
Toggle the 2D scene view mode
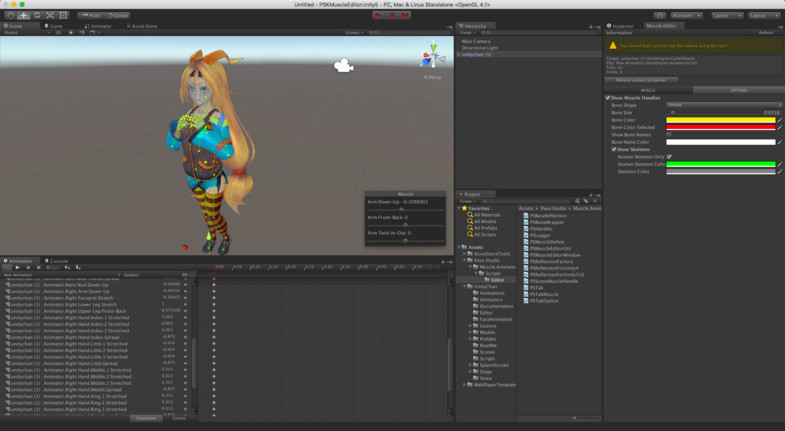click(x=59, y=33)
